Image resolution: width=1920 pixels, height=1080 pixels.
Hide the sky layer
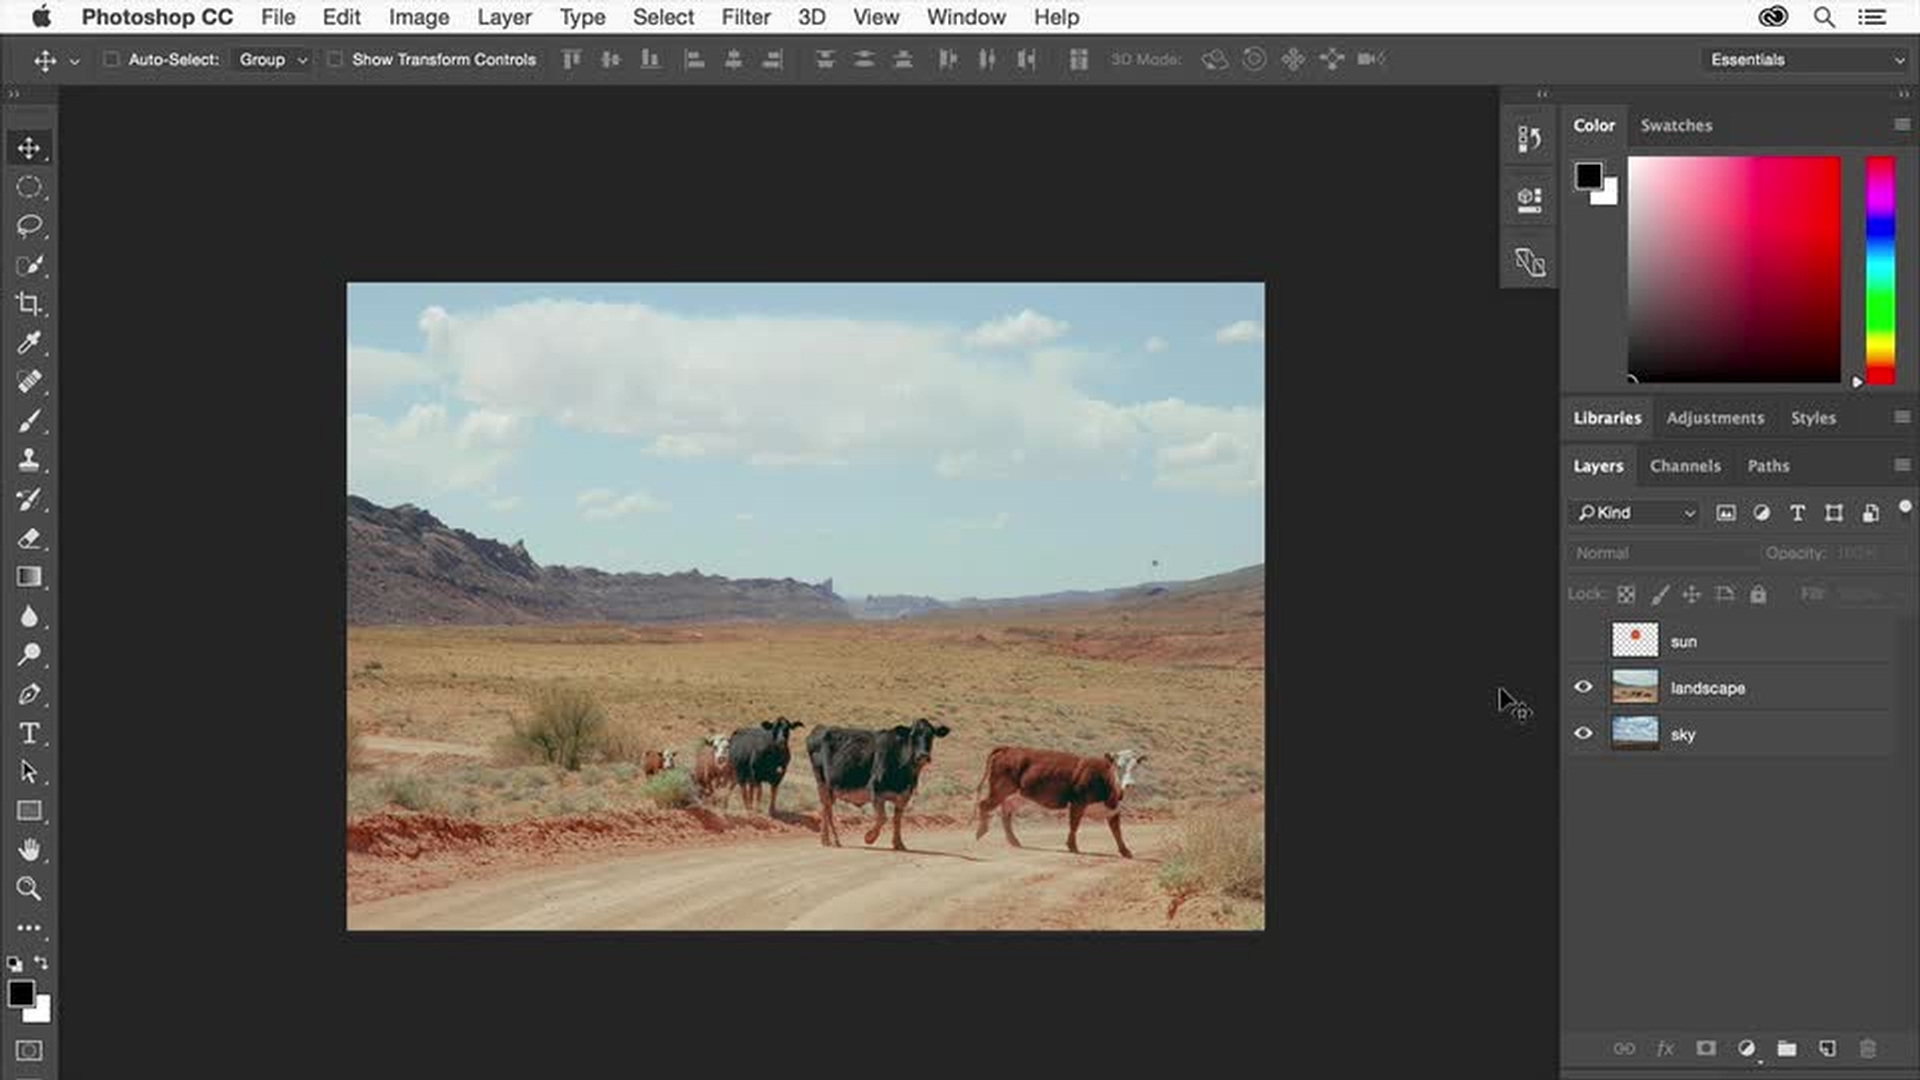1583,733
